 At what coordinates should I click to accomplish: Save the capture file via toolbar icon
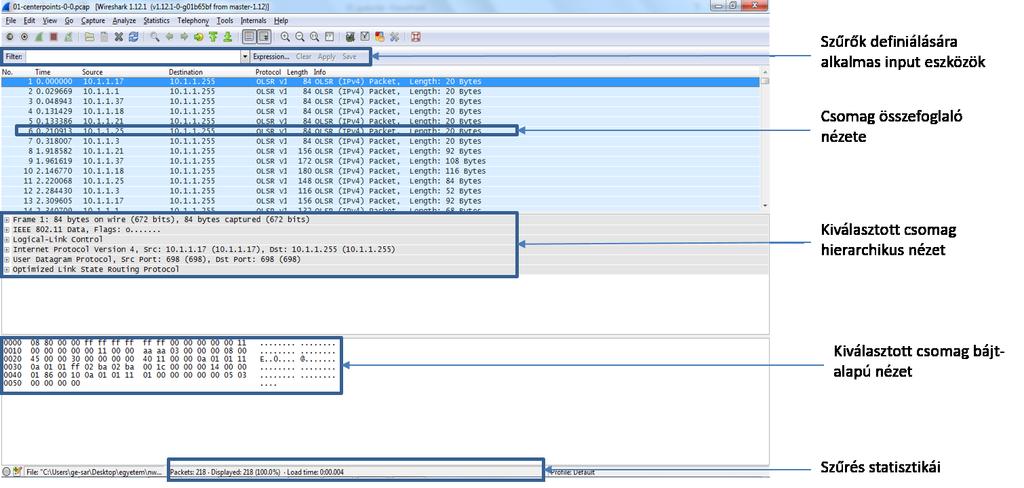[104, 37]
